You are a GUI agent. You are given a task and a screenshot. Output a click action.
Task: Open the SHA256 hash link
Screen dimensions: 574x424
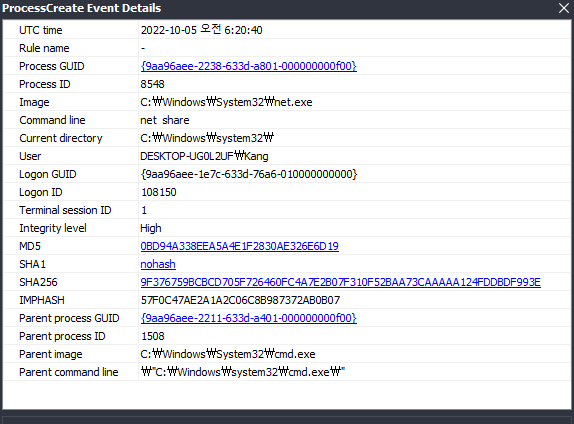click(340, 282)
